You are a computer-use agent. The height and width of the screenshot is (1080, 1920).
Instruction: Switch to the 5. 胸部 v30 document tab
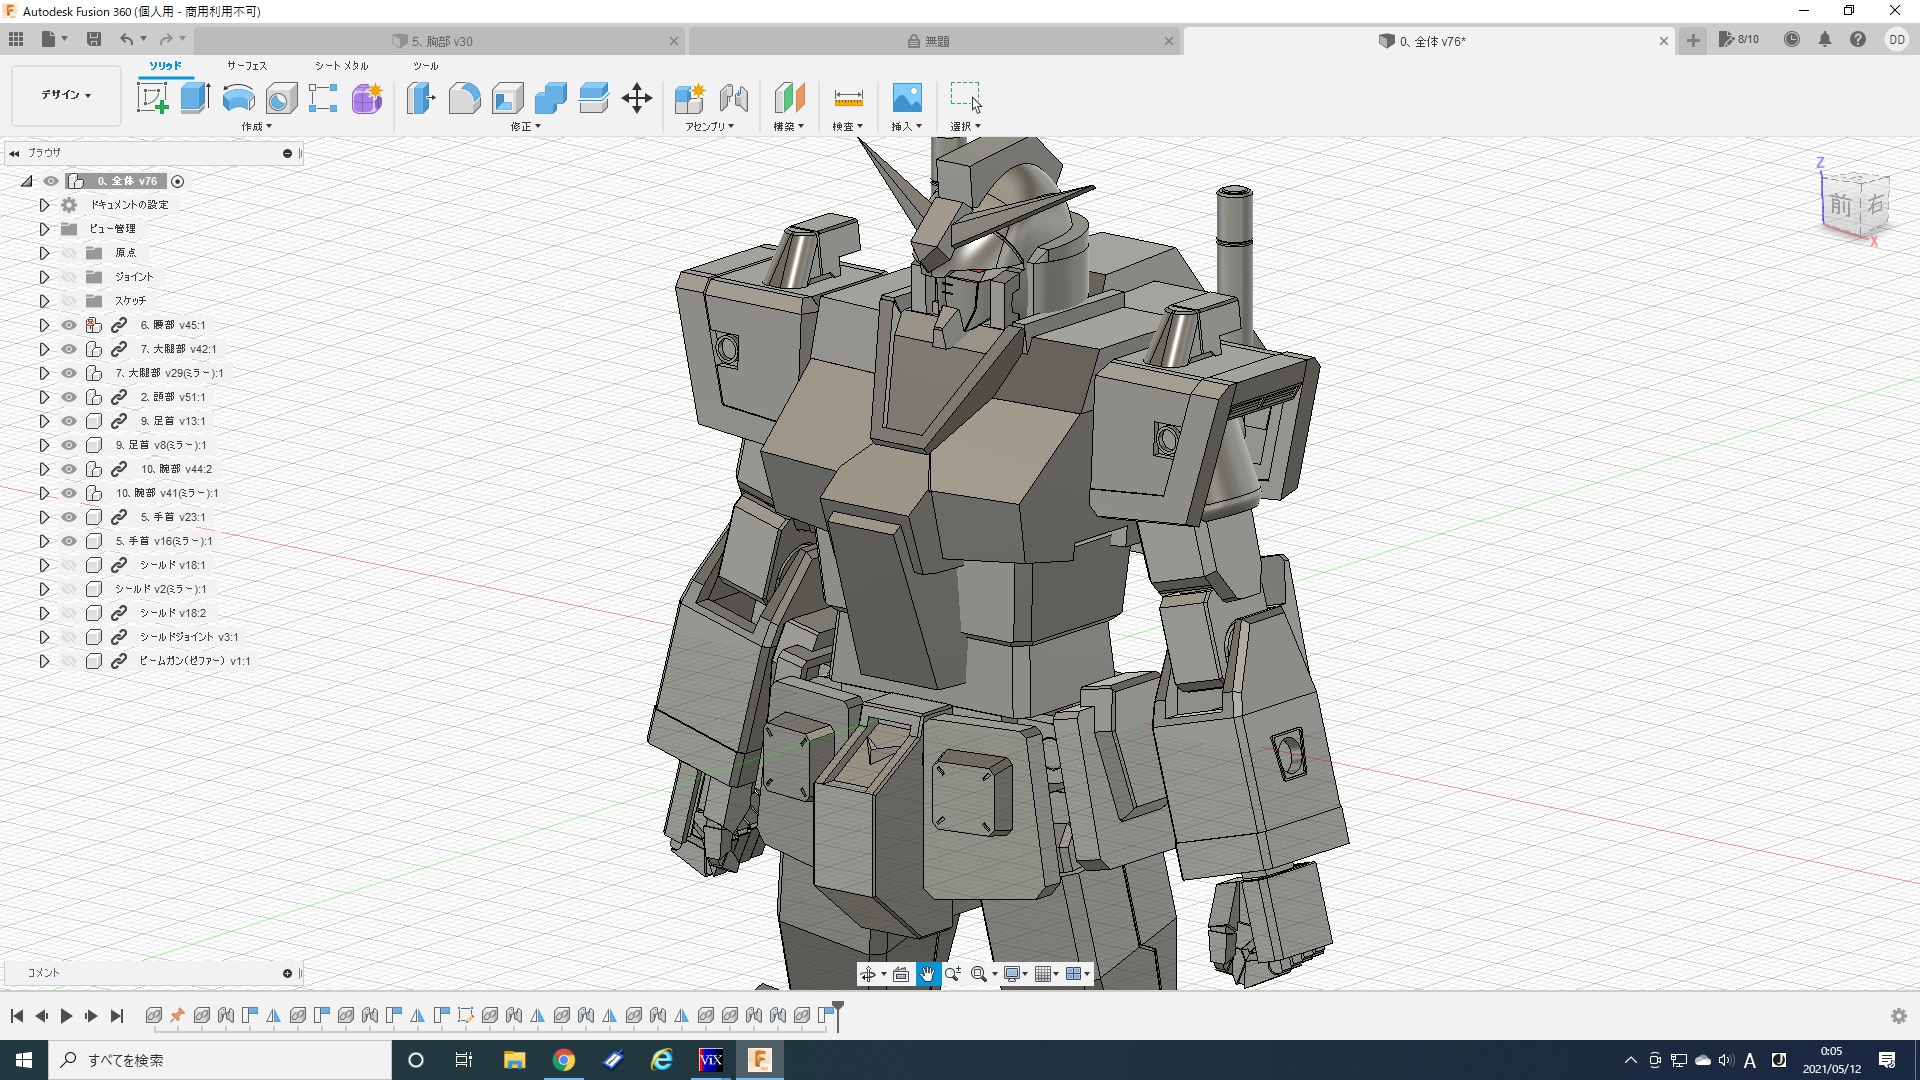point(442,41)
